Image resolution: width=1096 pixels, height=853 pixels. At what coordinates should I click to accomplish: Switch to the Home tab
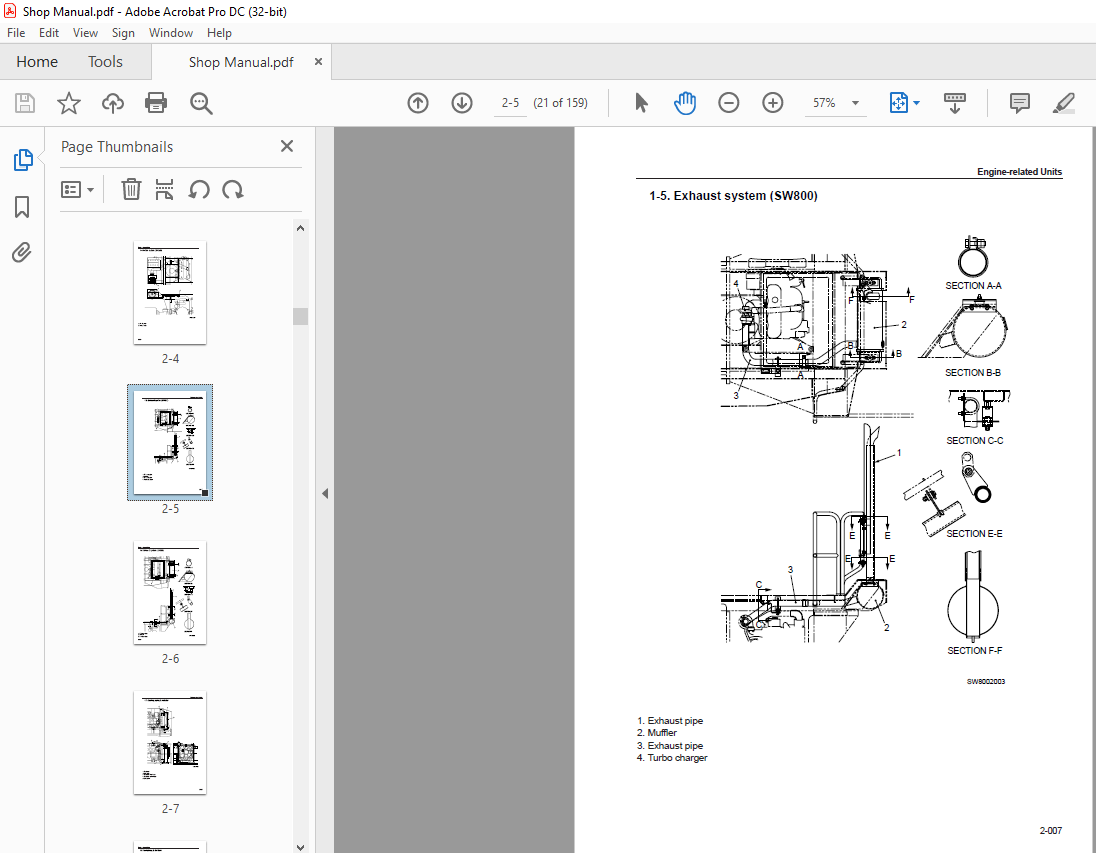(37, 62)
